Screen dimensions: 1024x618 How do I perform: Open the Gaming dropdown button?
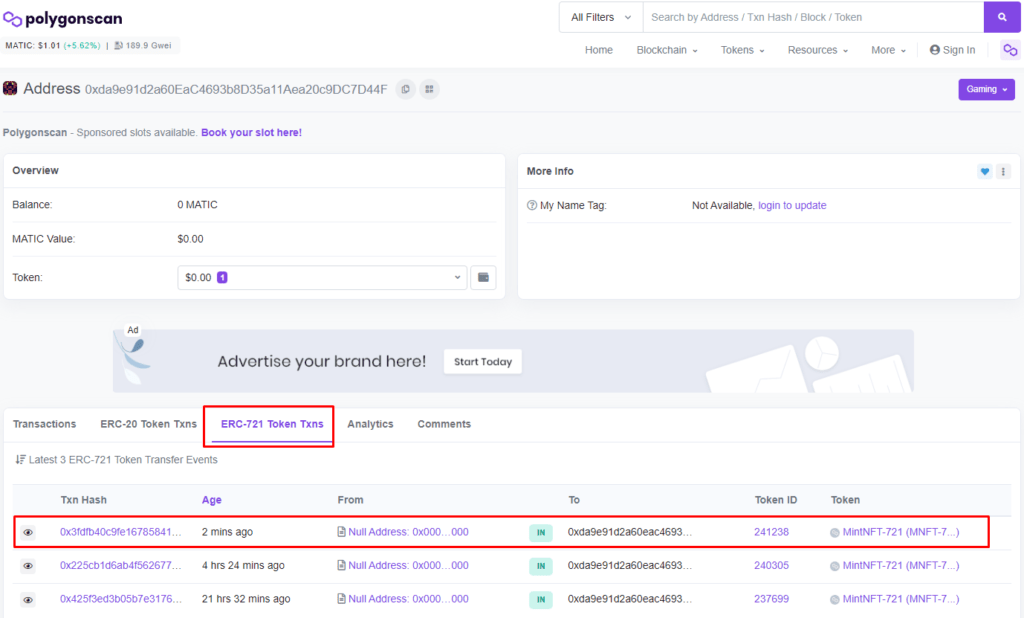coord(986,89)
